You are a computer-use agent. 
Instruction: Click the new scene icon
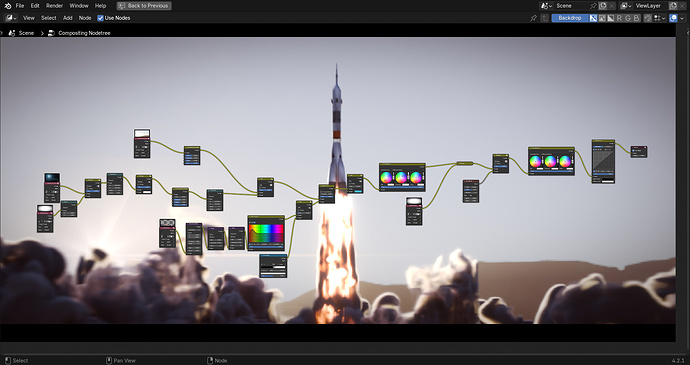coord(602,6)
